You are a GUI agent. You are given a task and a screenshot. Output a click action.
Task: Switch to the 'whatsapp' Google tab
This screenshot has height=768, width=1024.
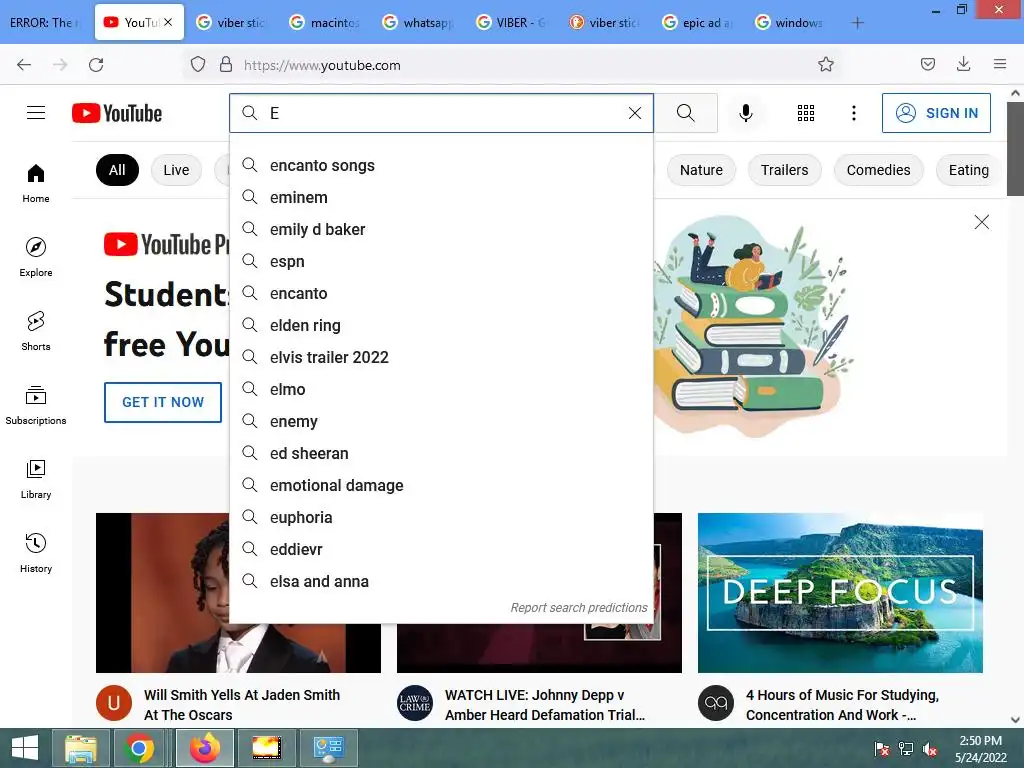tap(418, 22)
